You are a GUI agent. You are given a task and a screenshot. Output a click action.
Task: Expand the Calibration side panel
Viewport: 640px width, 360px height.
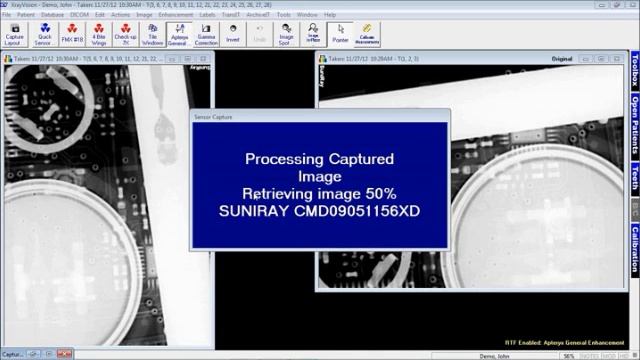click(635, 250)
